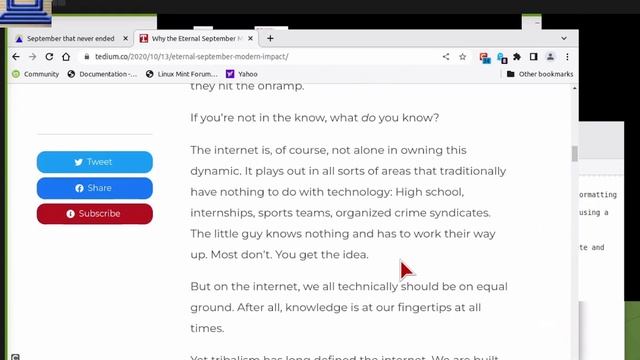Toggle the browser side panel
The height and width of the screenshot is (360, 640).
coord(533,57)
